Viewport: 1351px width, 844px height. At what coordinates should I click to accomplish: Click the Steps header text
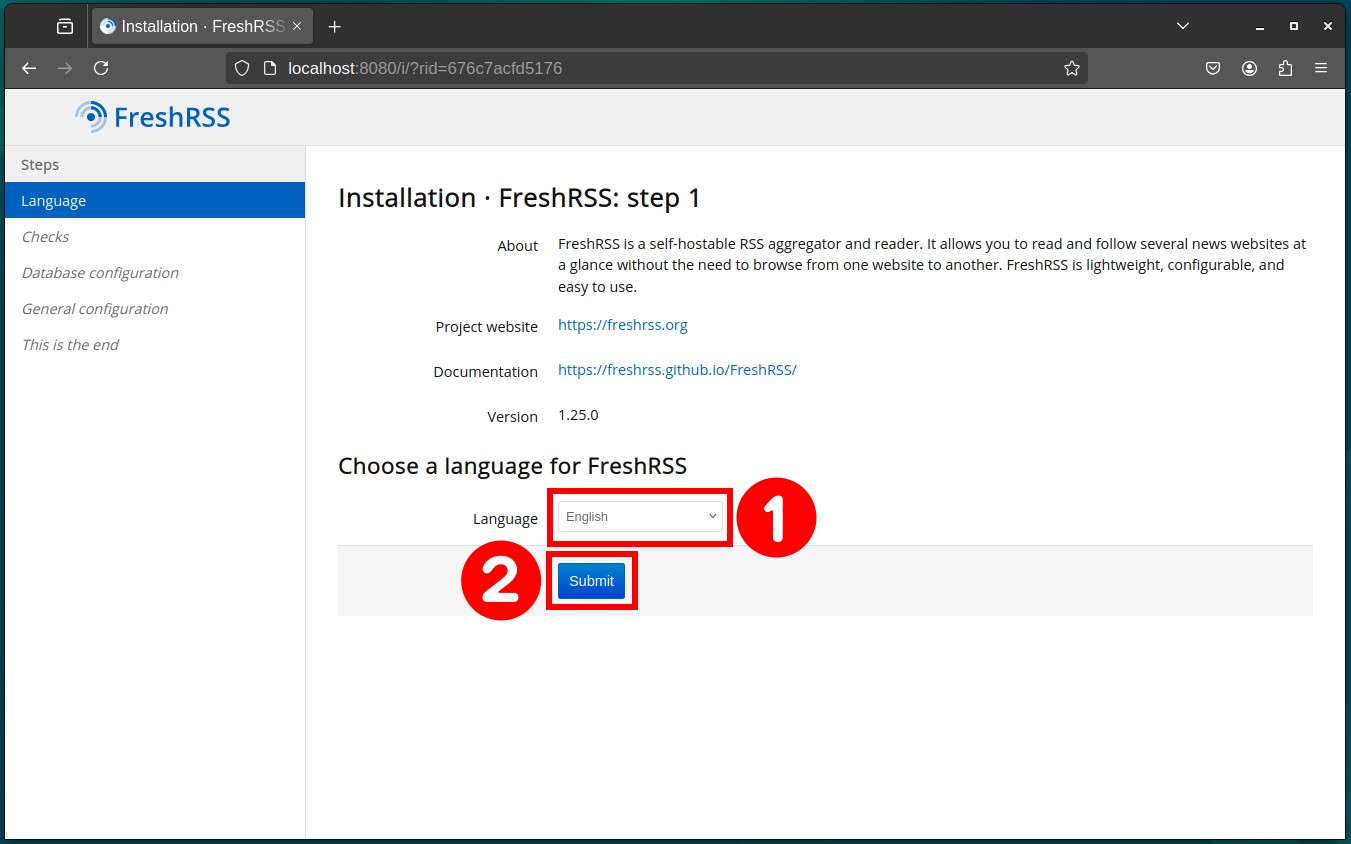[x=40, y=165]
